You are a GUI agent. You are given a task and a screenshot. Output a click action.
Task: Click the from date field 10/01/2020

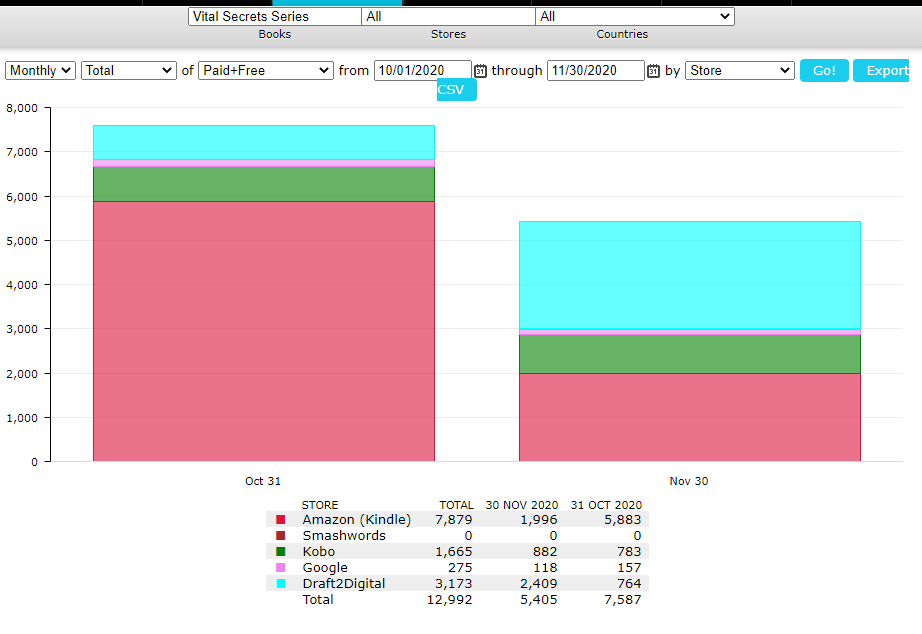tap(422, 71)
